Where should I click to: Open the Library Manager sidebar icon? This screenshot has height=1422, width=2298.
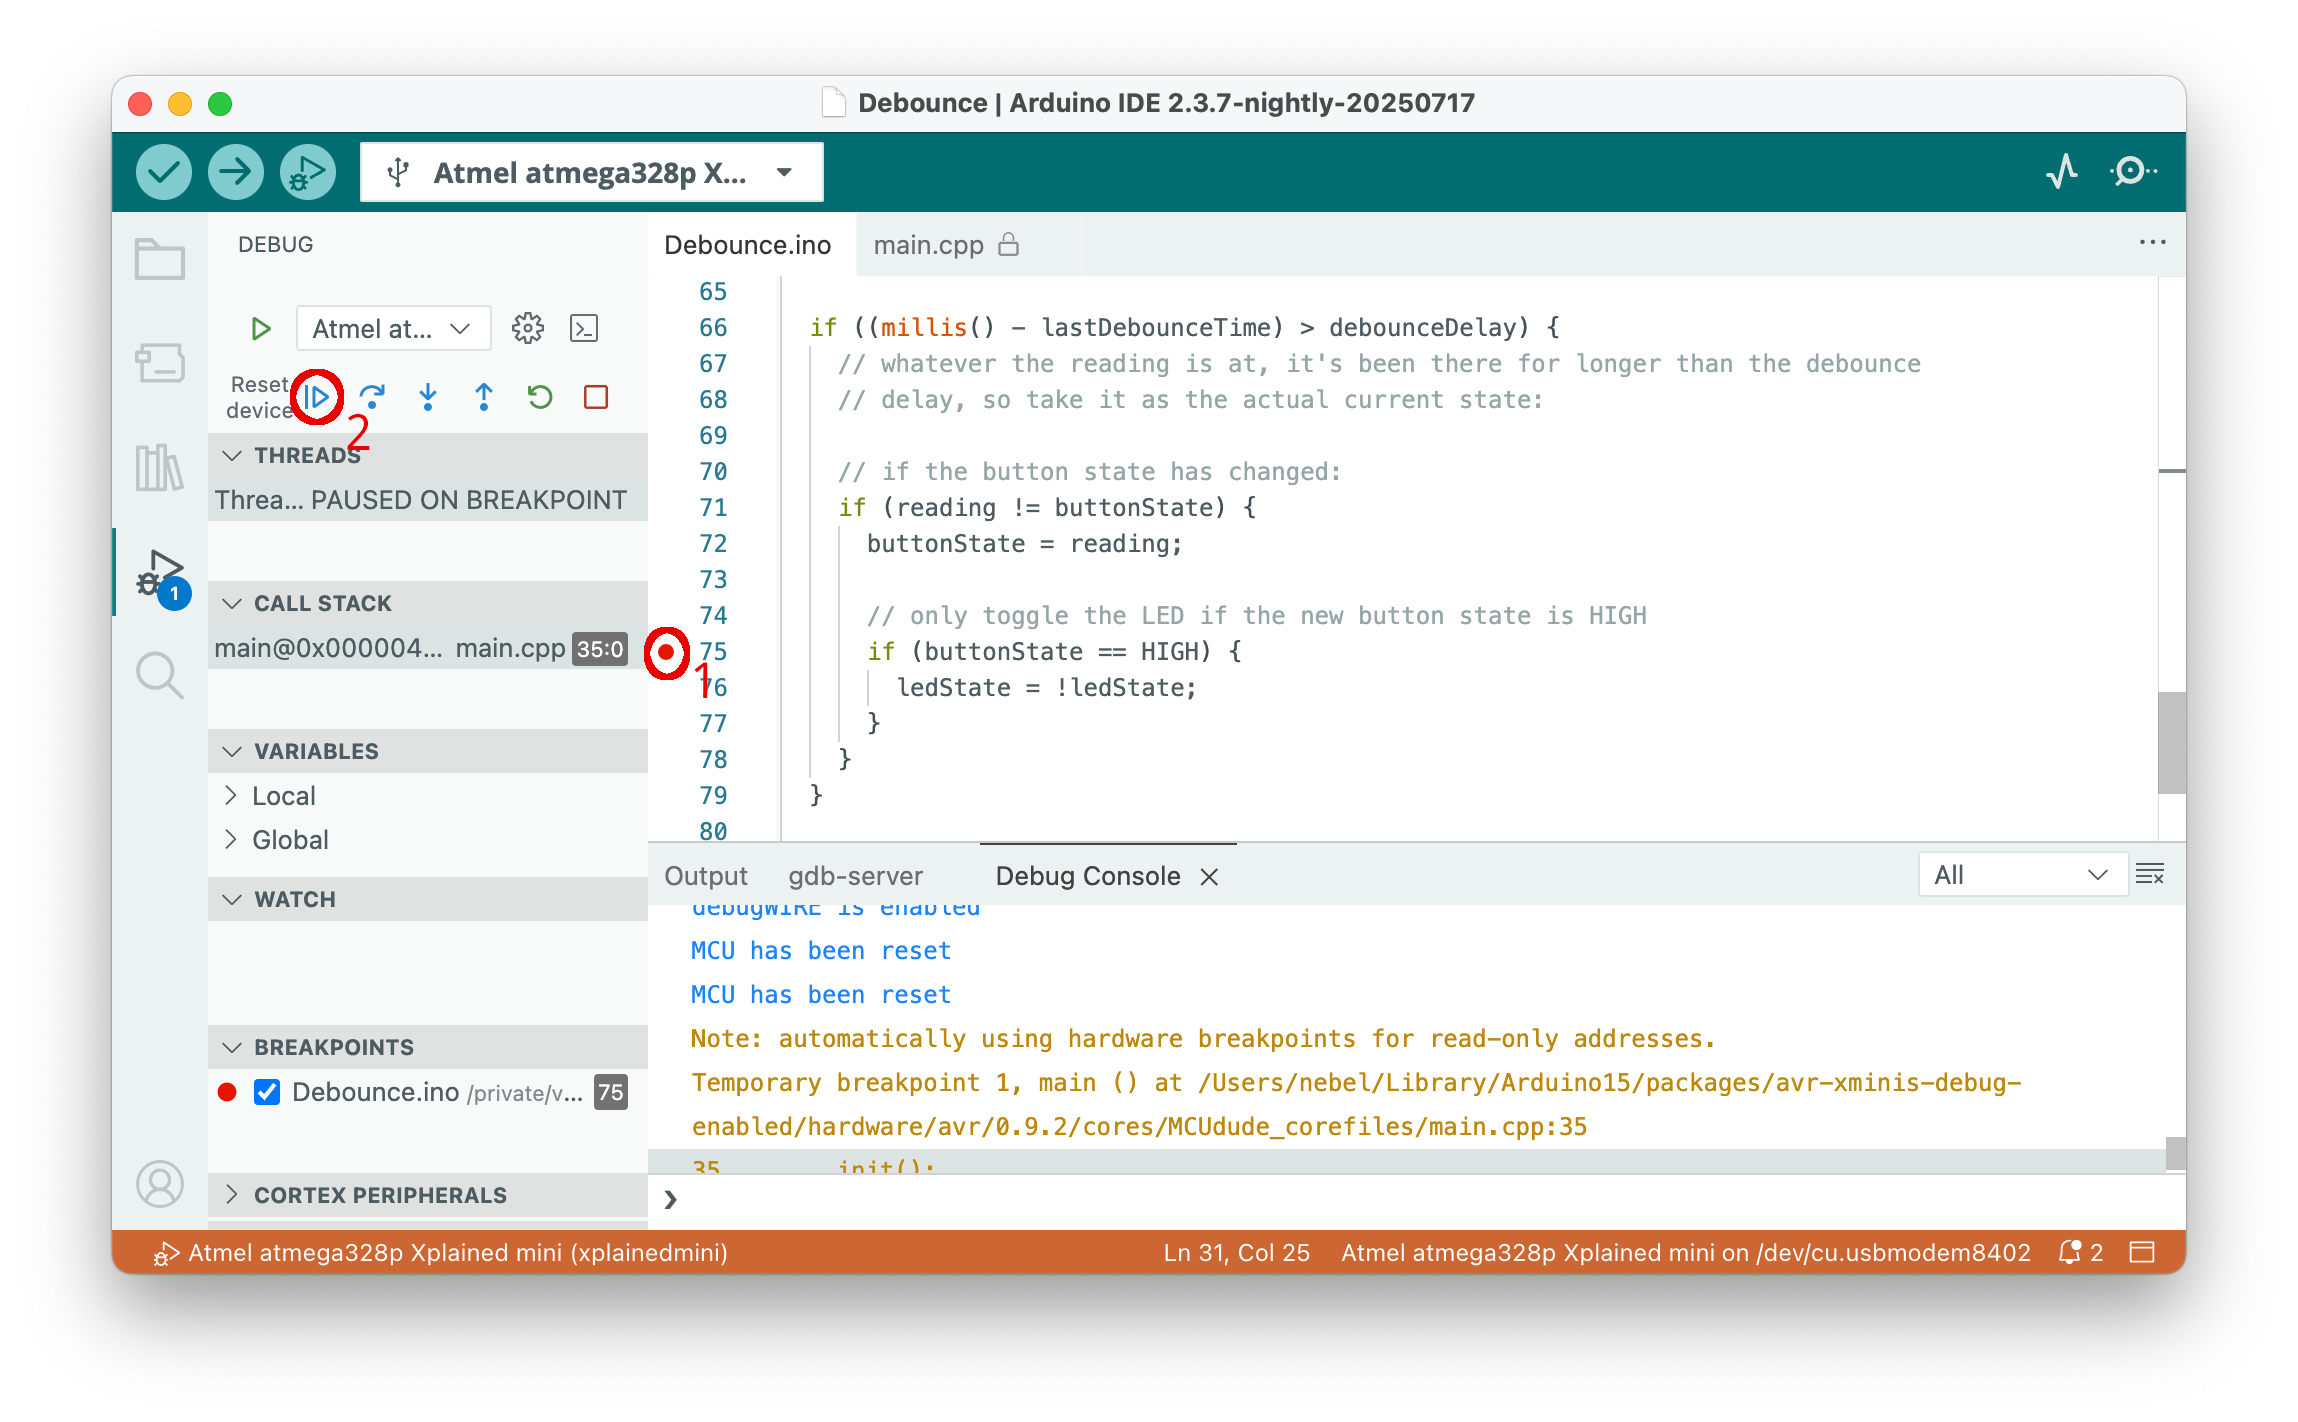[x=160, y=467]
